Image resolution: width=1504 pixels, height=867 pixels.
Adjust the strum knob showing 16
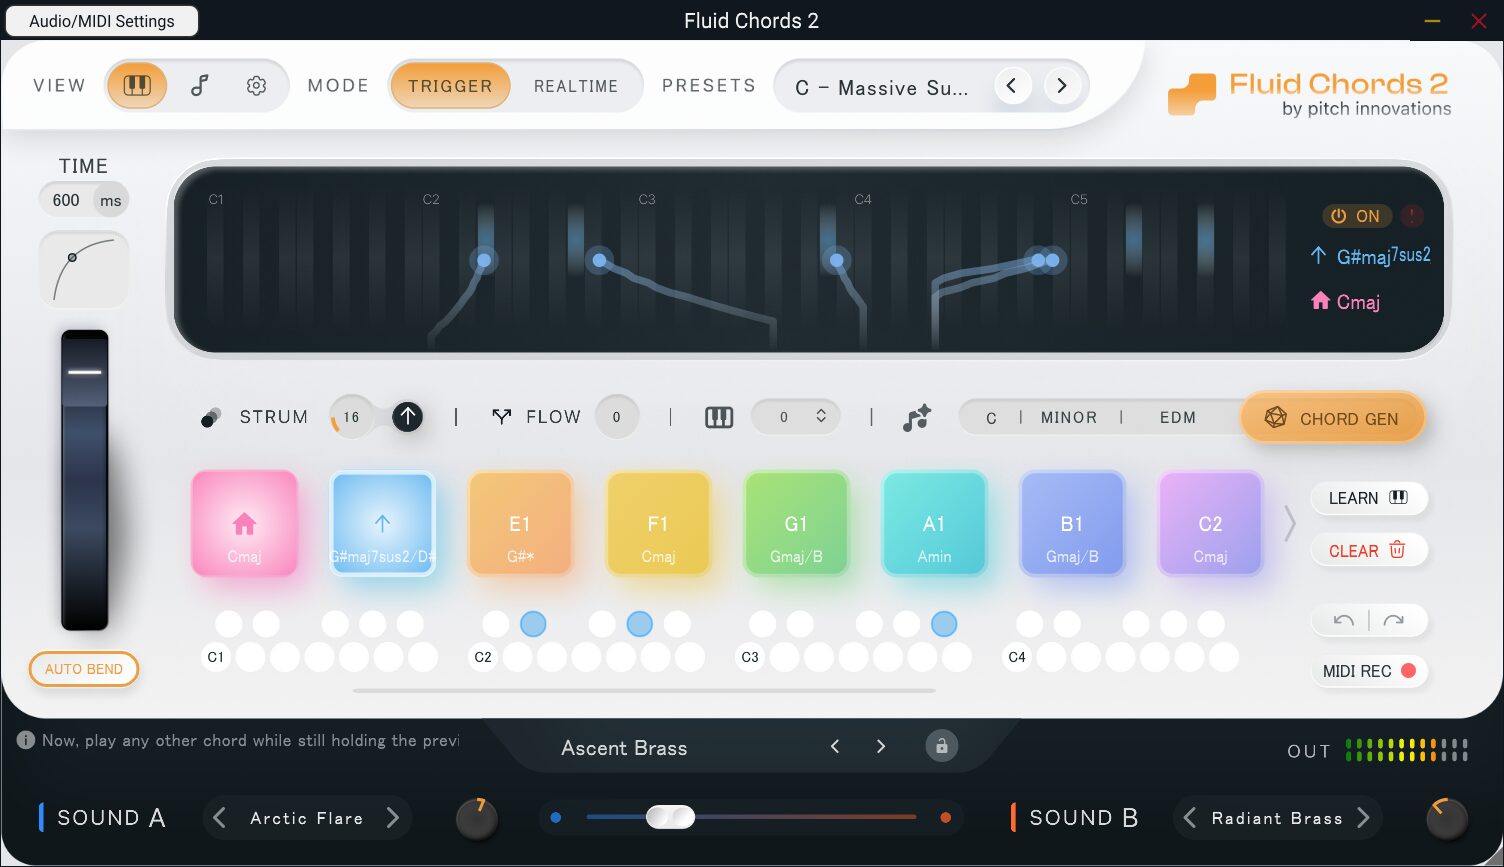click(x=351, y=417)
